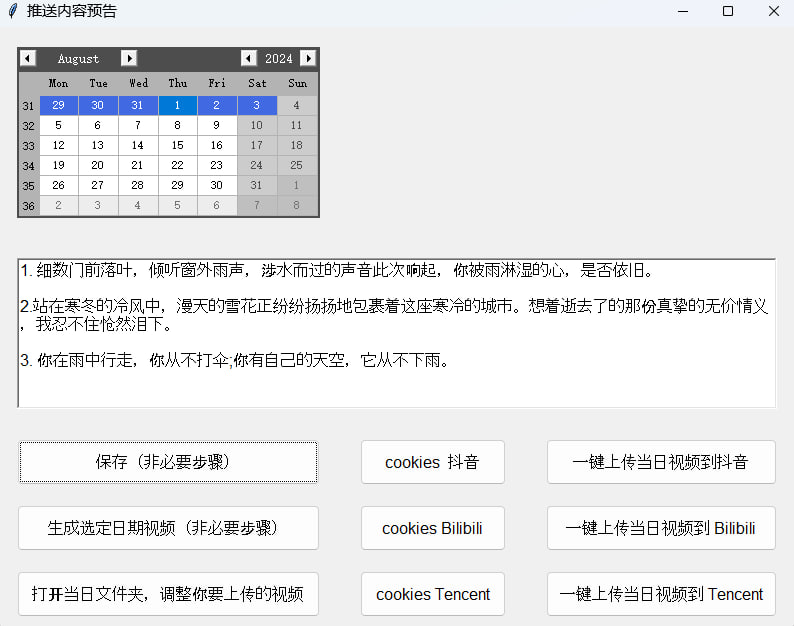The image size is (794, 626).
Task: Advance to the year after 2024
Action: coord(308,59)
